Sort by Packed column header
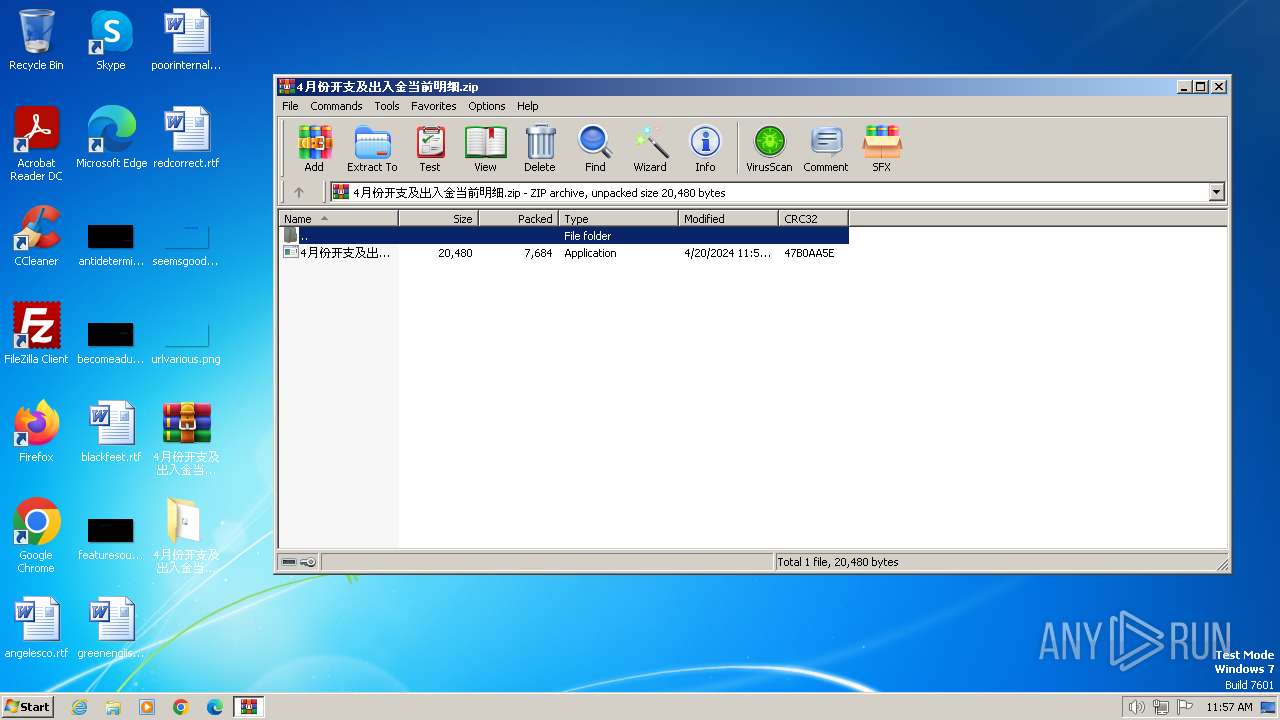 click(518, 218)
